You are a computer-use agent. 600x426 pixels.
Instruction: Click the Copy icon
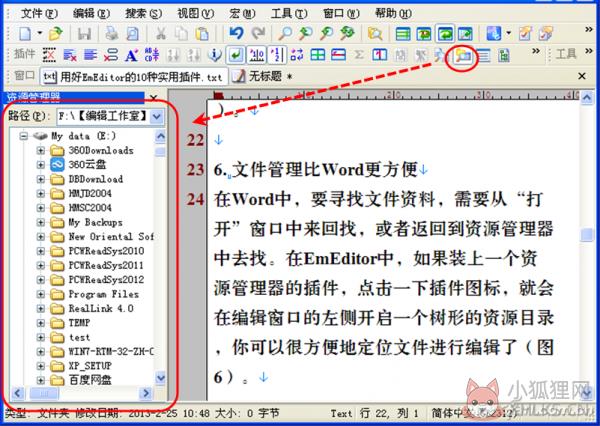tap(181, 34)
